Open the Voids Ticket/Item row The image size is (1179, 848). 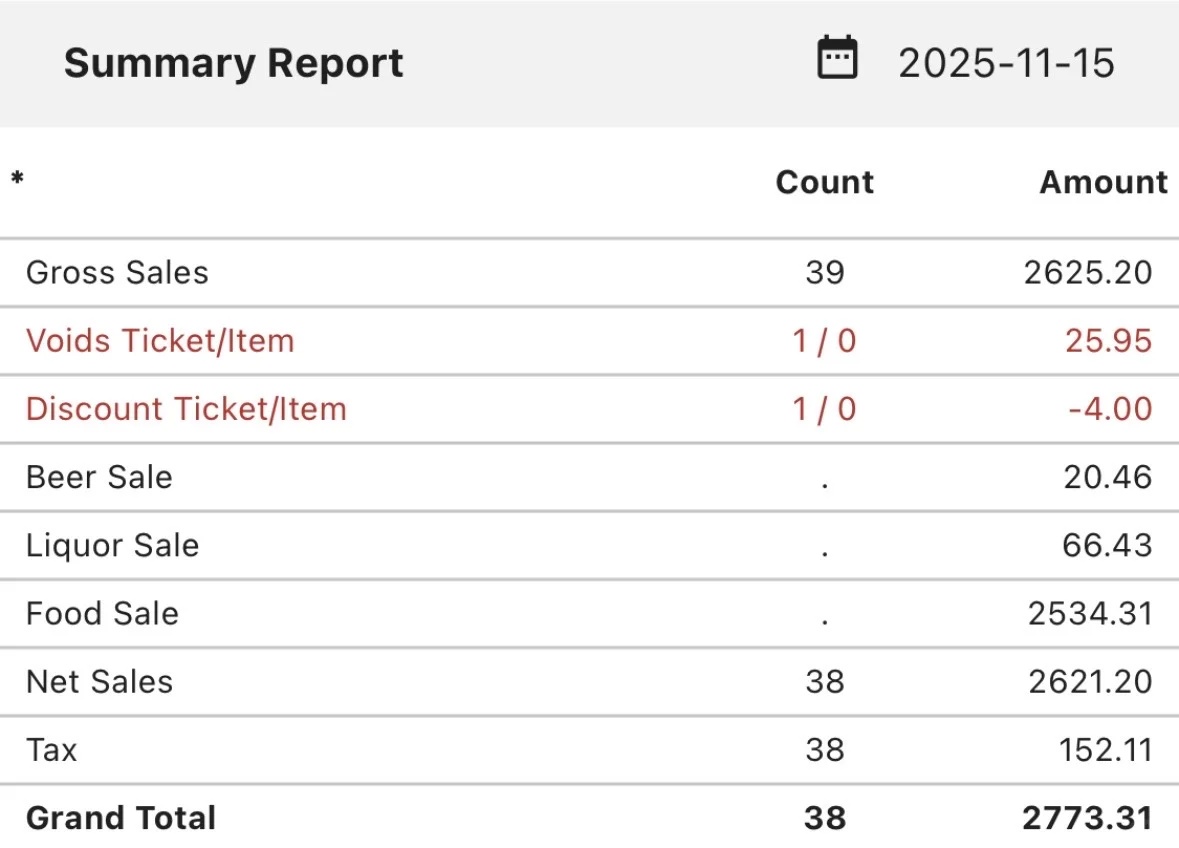click(160, 341)
